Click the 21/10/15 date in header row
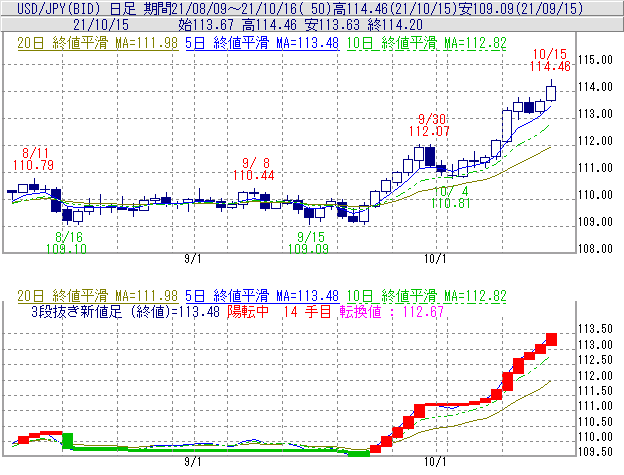Image resolution: width=624 pixels, height=475 pixels. tap(101, 25)
